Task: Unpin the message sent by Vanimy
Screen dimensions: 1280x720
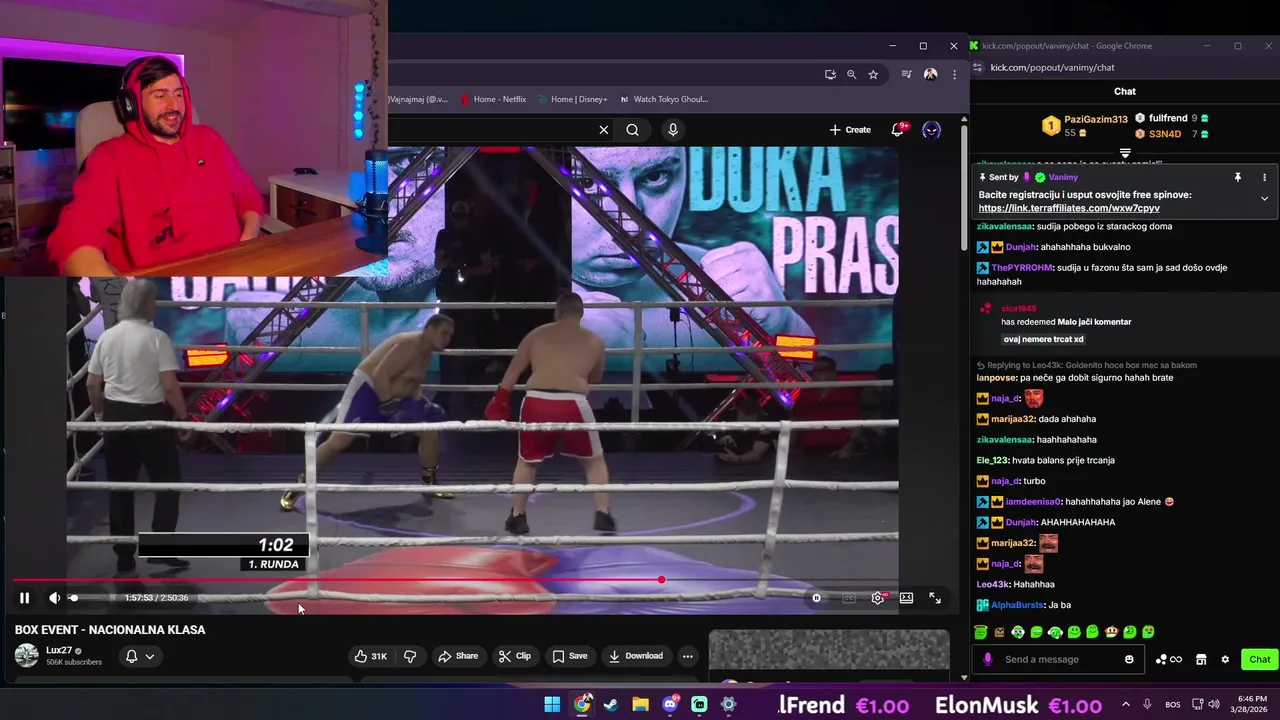Action: tap(1237, 177)
